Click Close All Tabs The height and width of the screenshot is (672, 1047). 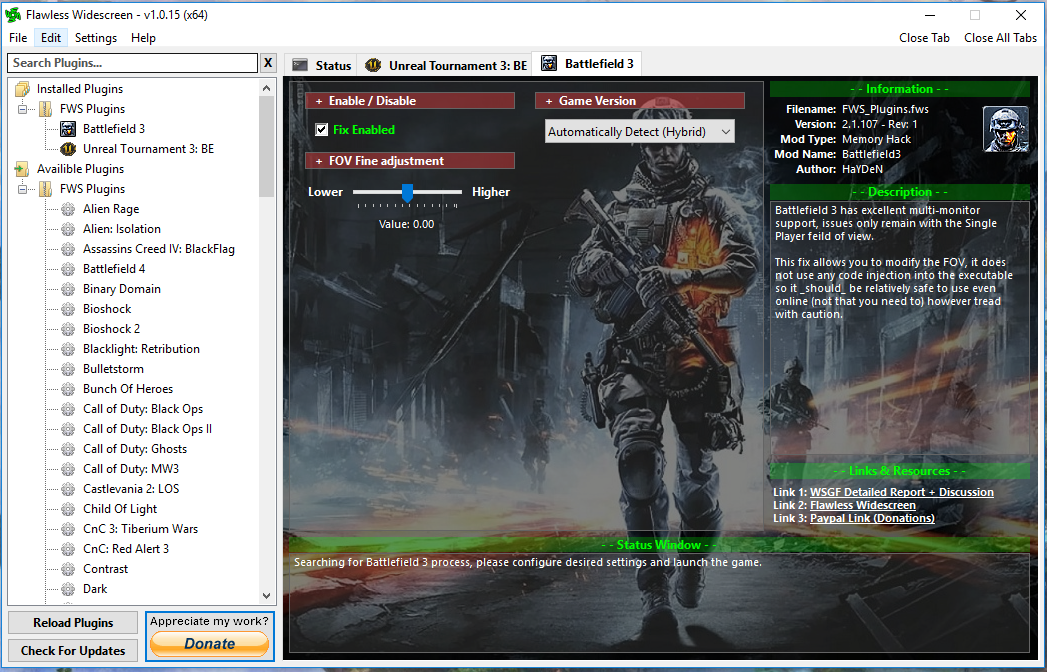pyautogui.click(x=1000, y=38)
